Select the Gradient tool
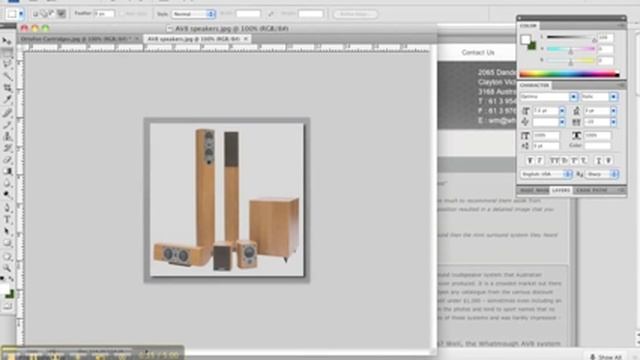Viewport: 640px width, 360px height. (x=7, y=171)
